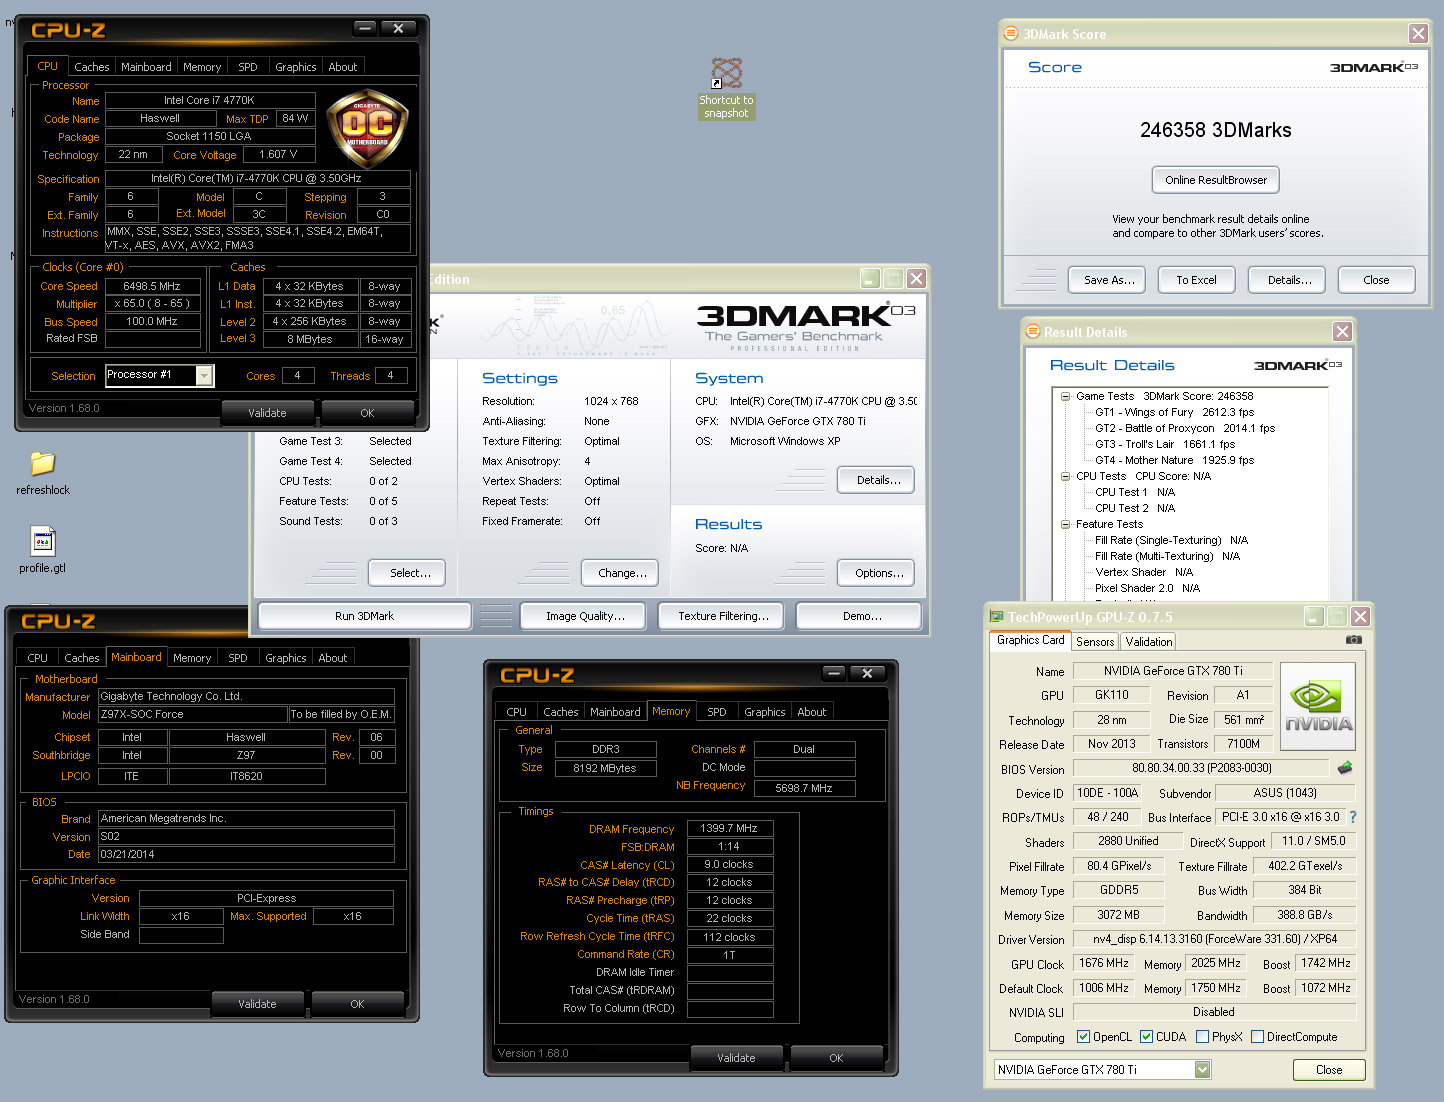This screenshot has height=1102, width=1444.
Task: Select 'GT4 - Mother Nature' result row
Action: (1174, 460)
